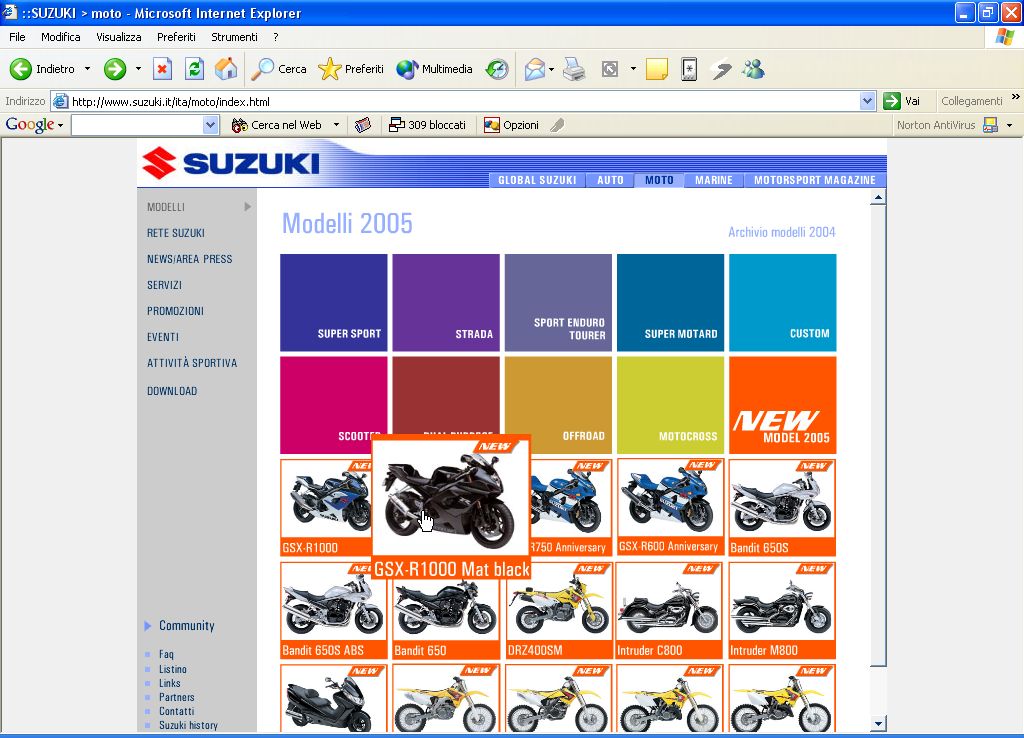Open the Forward button history dropdown arrow
The image size is (1024, 738).
coord(138,69)
